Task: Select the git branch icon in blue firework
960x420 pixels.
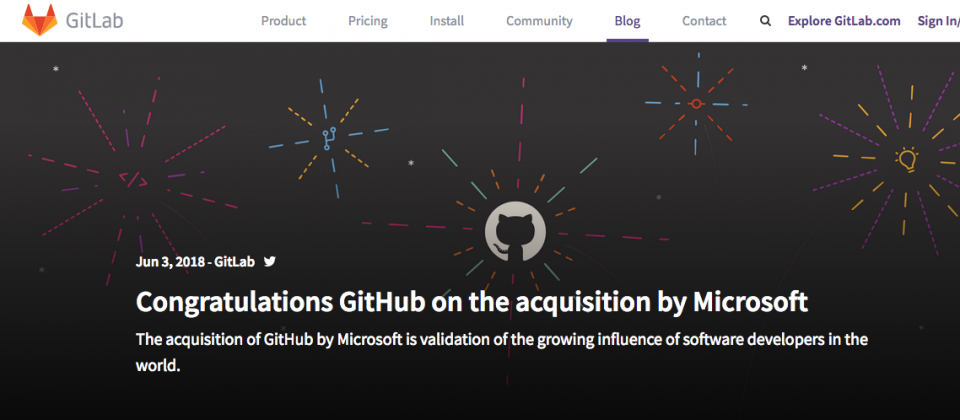Action: coord(329,139)
